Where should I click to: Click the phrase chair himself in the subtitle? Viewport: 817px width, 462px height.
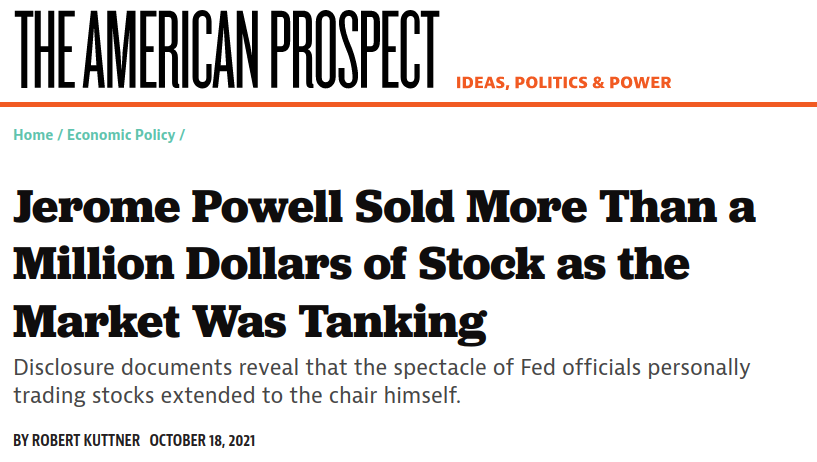395,395
